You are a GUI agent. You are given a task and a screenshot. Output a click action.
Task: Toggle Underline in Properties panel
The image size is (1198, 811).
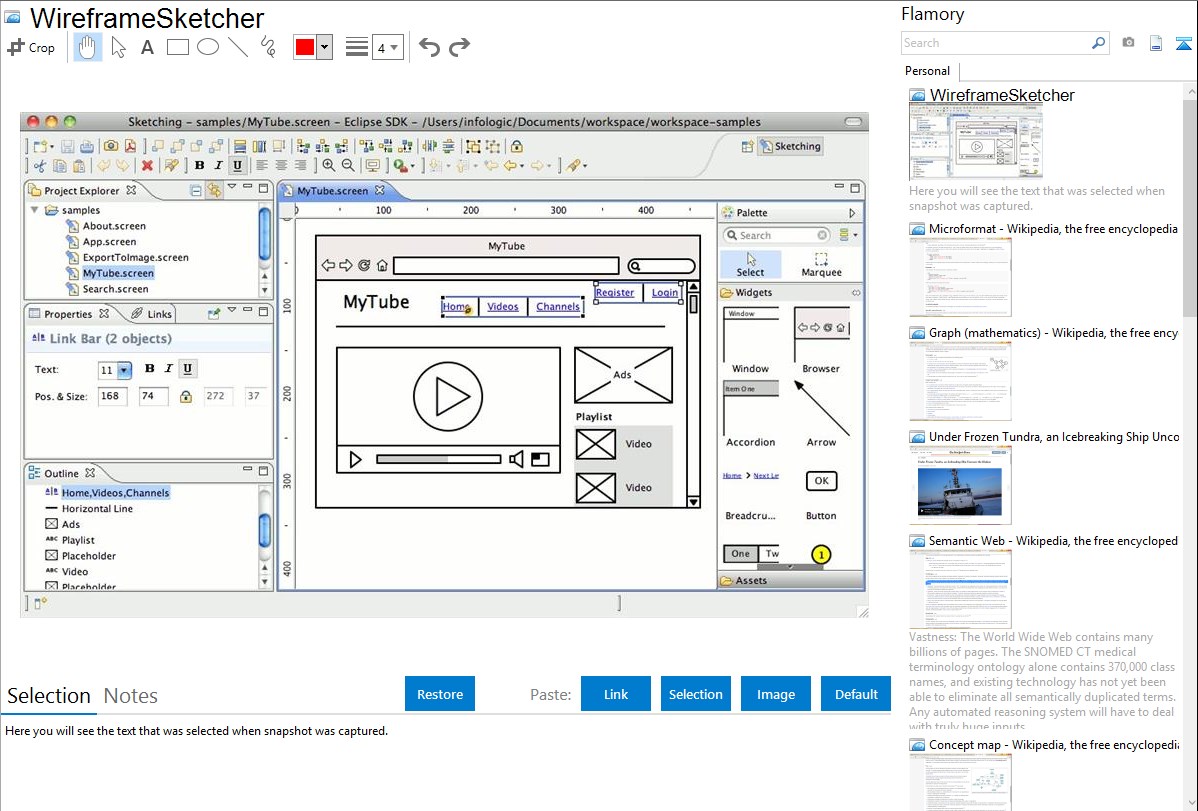187,368
